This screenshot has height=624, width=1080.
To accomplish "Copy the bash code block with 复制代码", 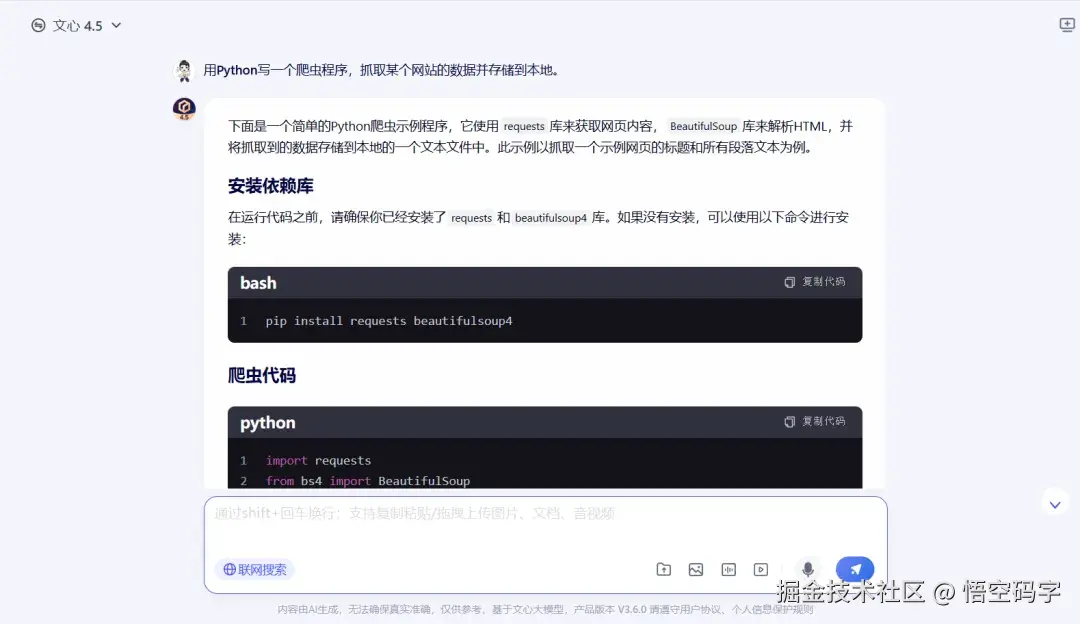I will tap(819, 282).
